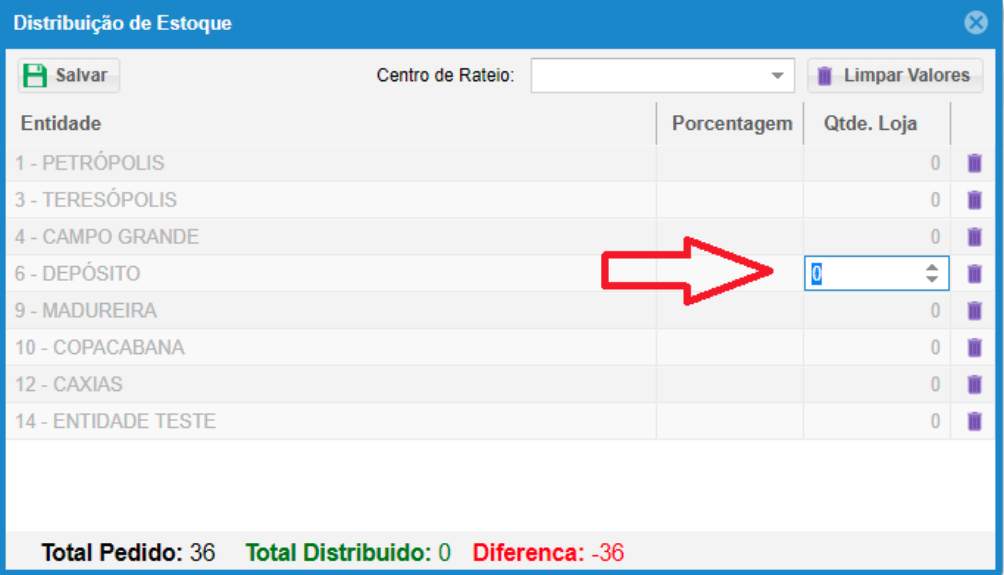Clear MADUREIRA row using trash icon

click(x=974, y=311)
